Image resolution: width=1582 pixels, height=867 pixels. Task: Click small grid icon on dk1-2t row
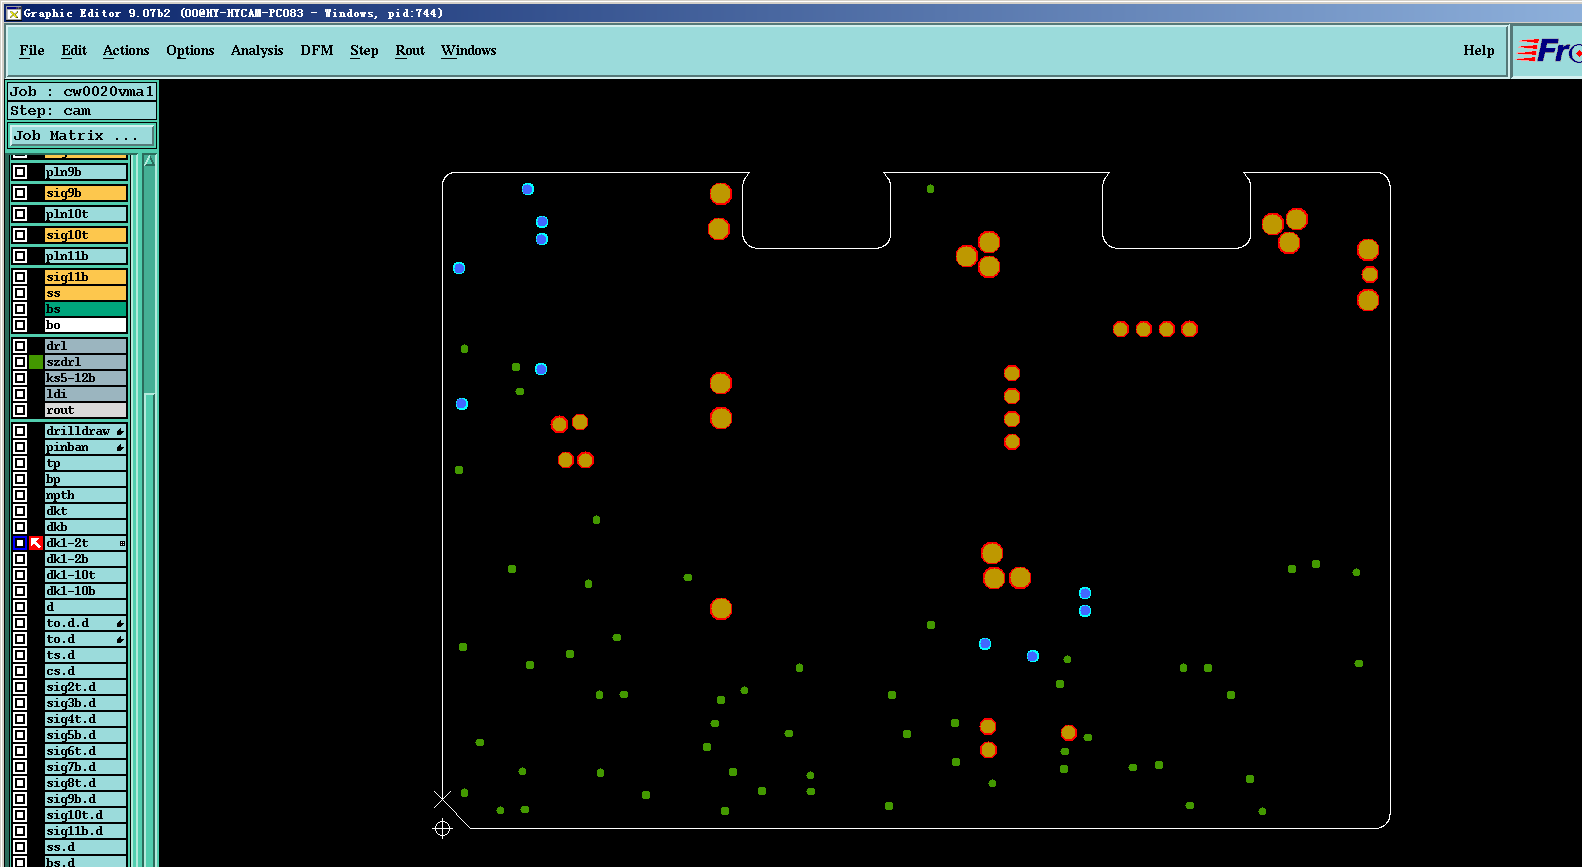click(122, 543)
